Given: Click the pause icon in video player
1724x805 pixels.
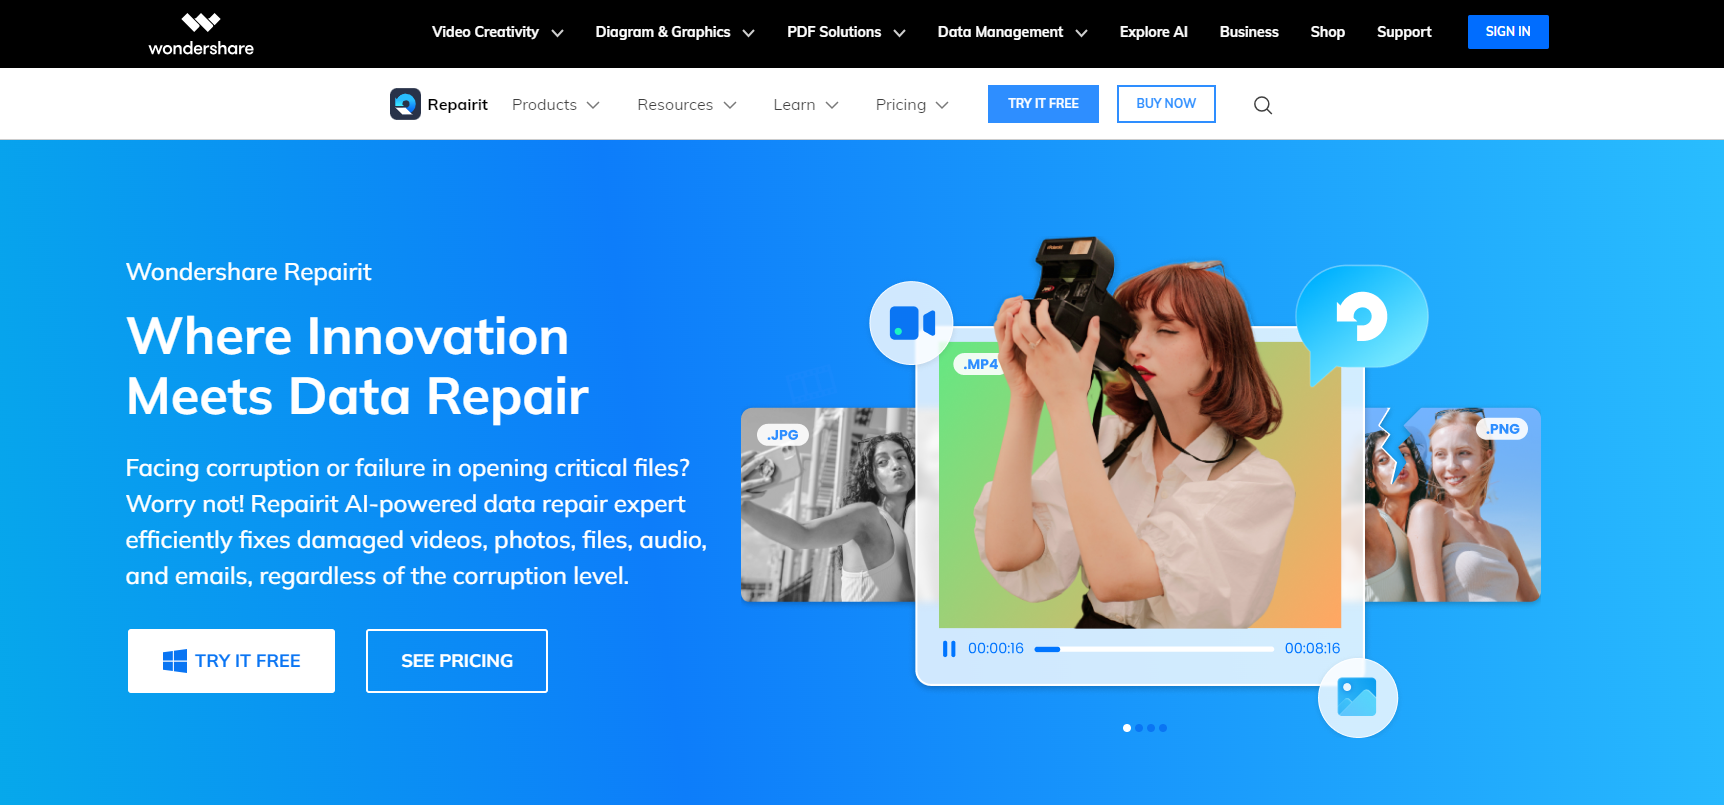Looking at the screenshot, I should (x=949, y=649).
